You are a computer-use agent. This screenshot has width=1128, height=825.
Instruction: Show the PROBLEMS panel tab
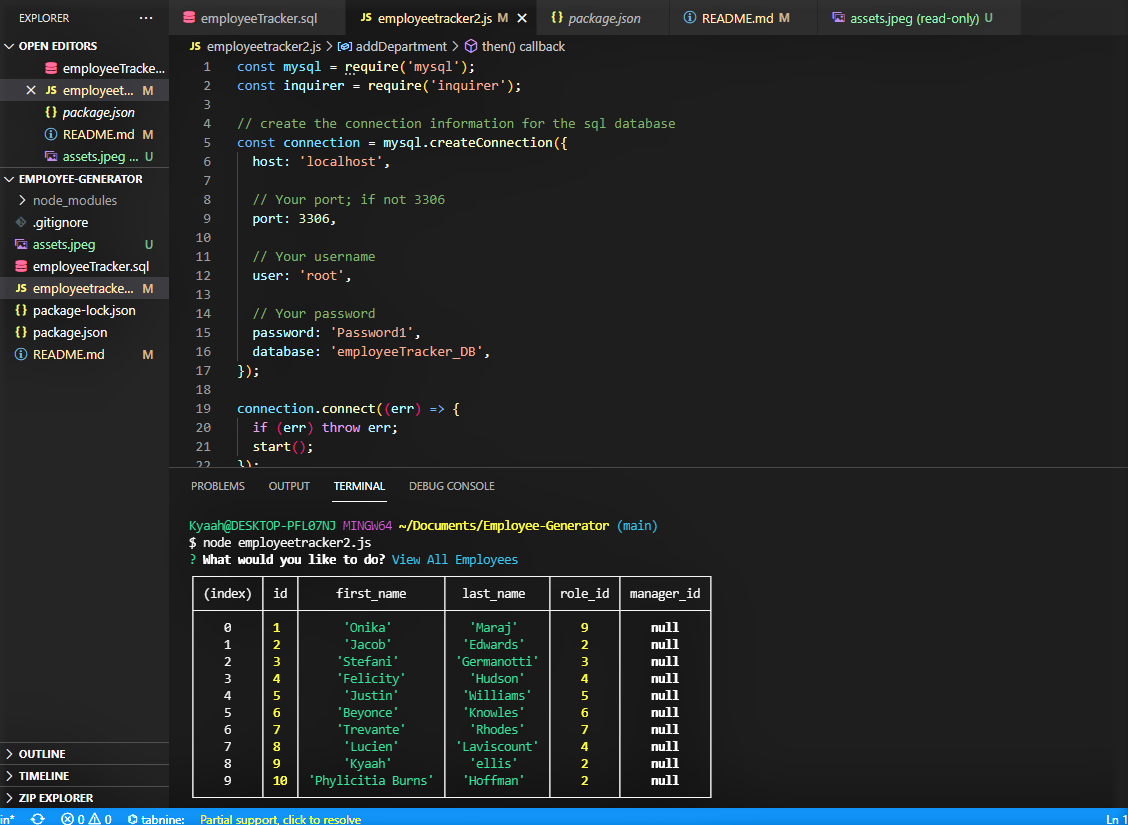coord(218,486)
